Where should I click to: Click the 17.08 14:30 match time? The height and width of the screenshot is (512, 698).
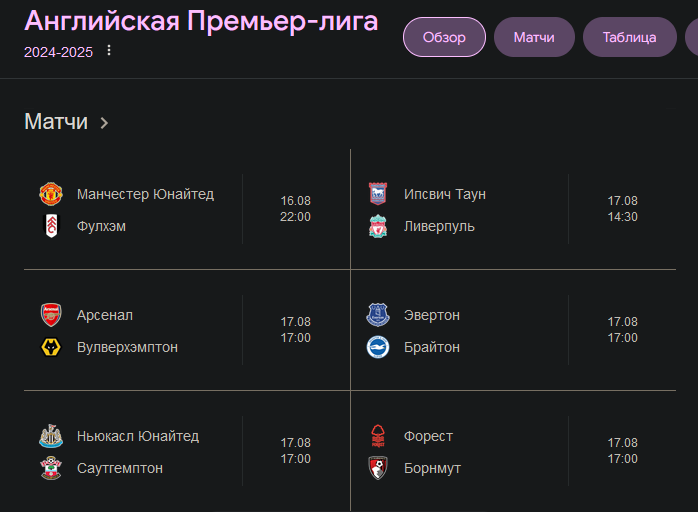click(x=623, y=209)
